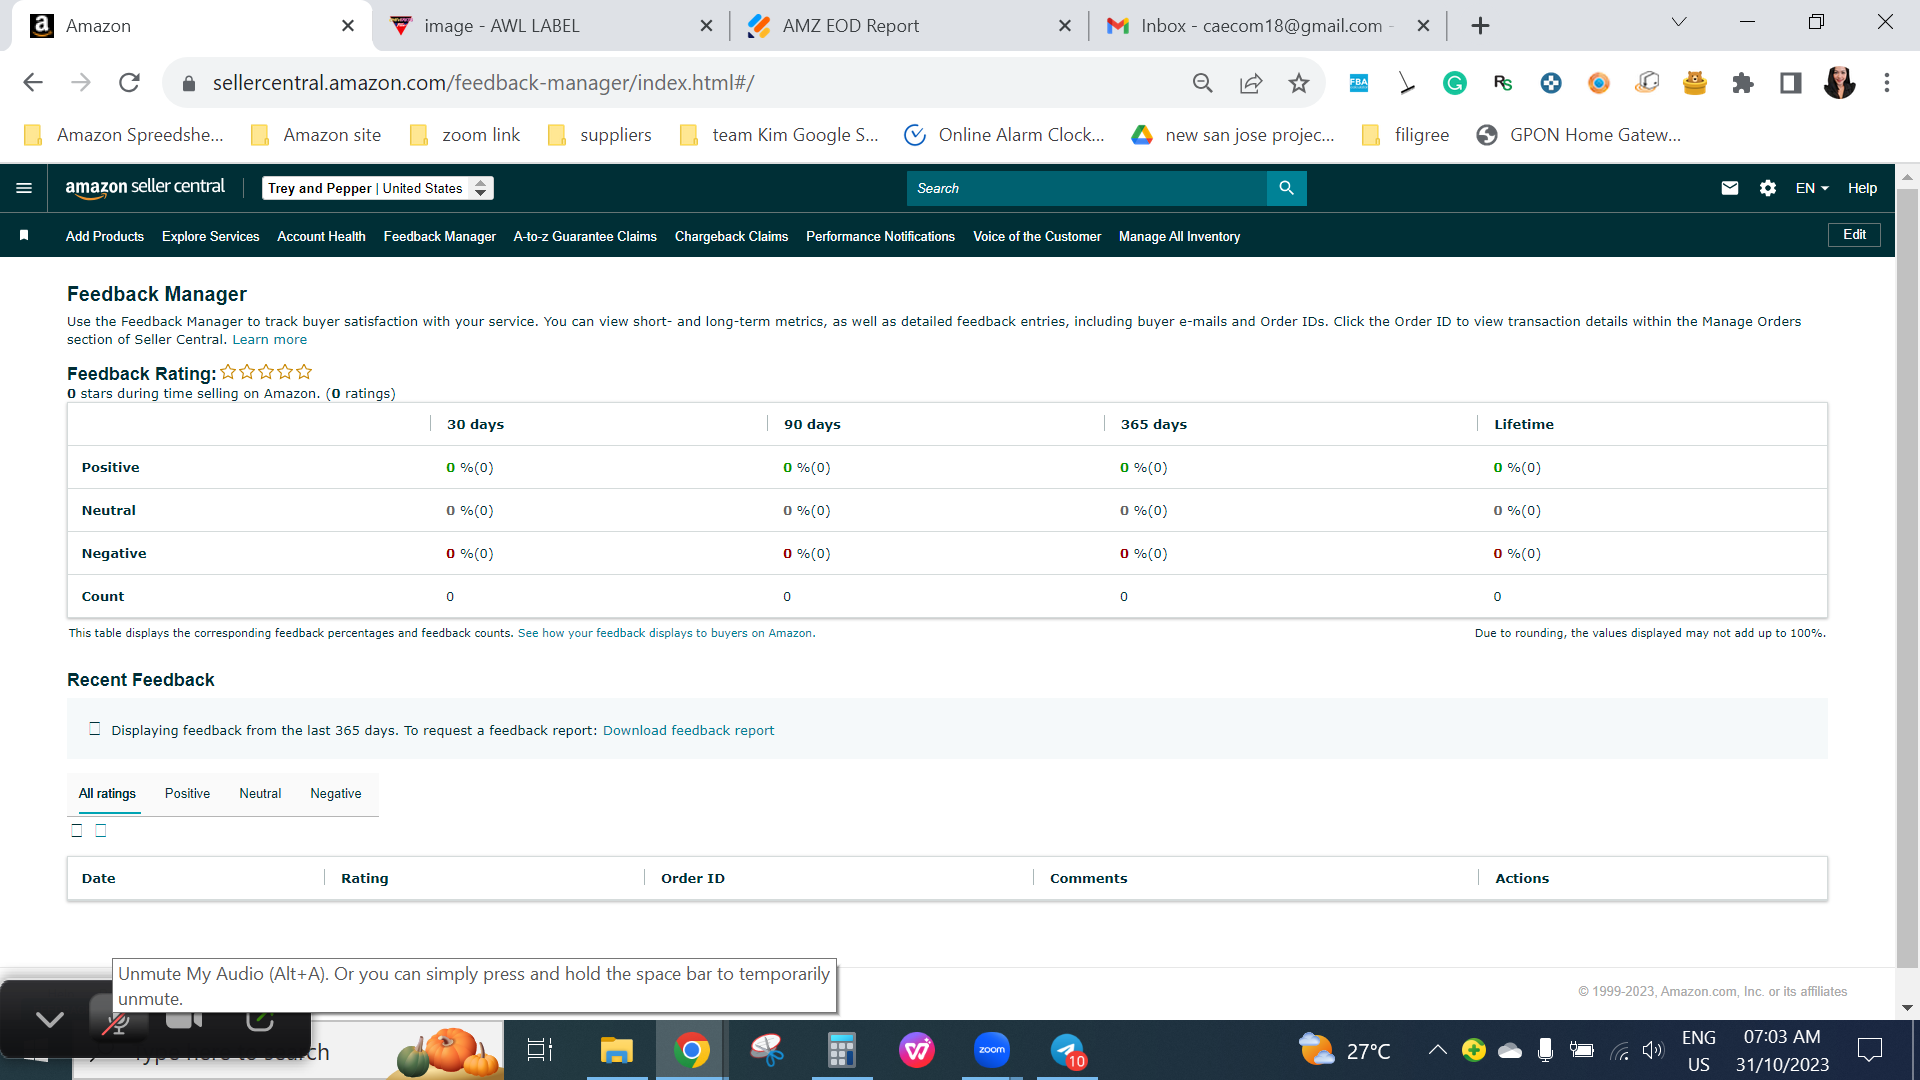Image resolution: width=1920 pixels, height=1080 pixels.
Task: Go back to the previous page
Action: click(x=33, y=82)
